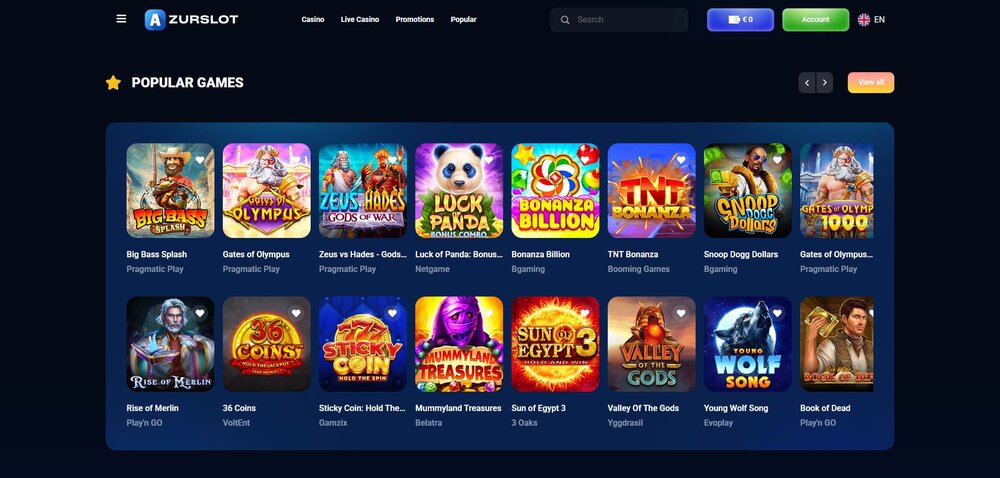
Task: Click the Search input field
Action: point(619,20)
